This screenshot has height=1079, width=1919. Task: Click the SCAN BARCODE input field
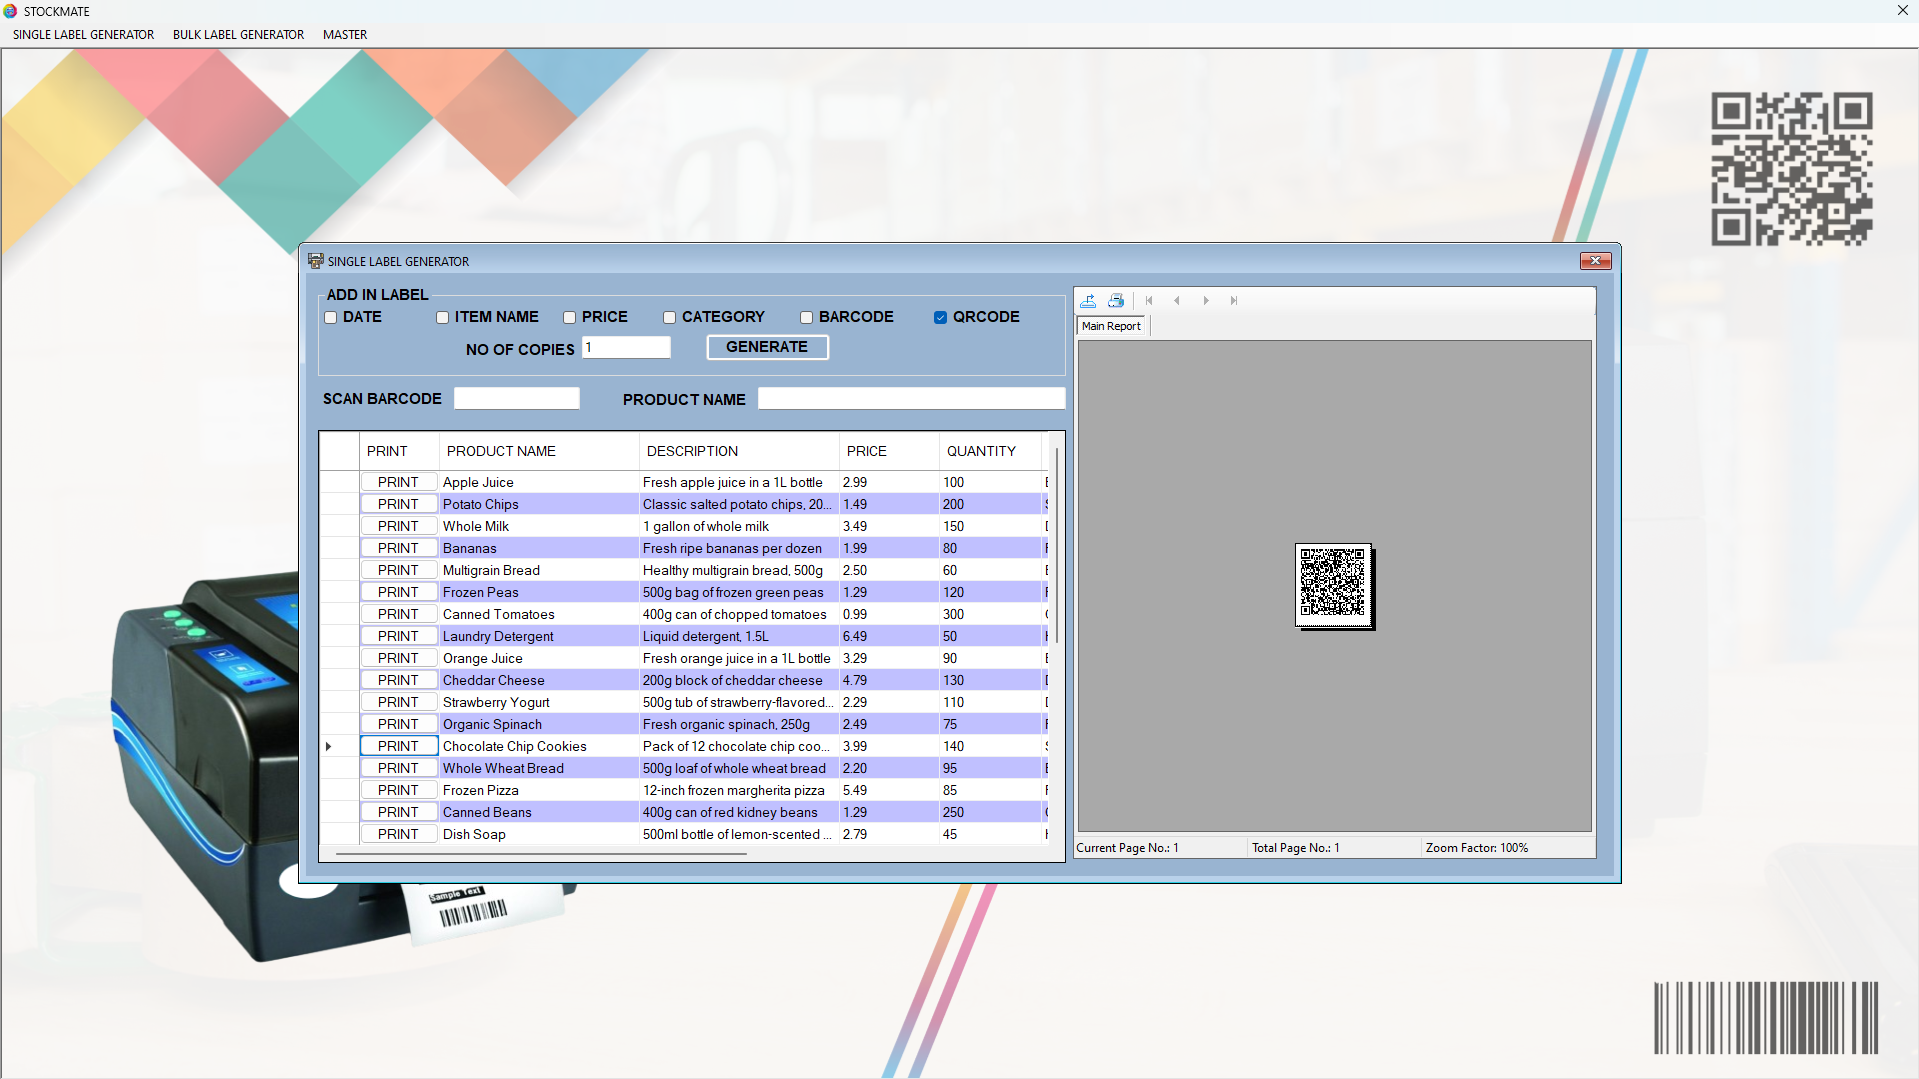pos(517,398)
